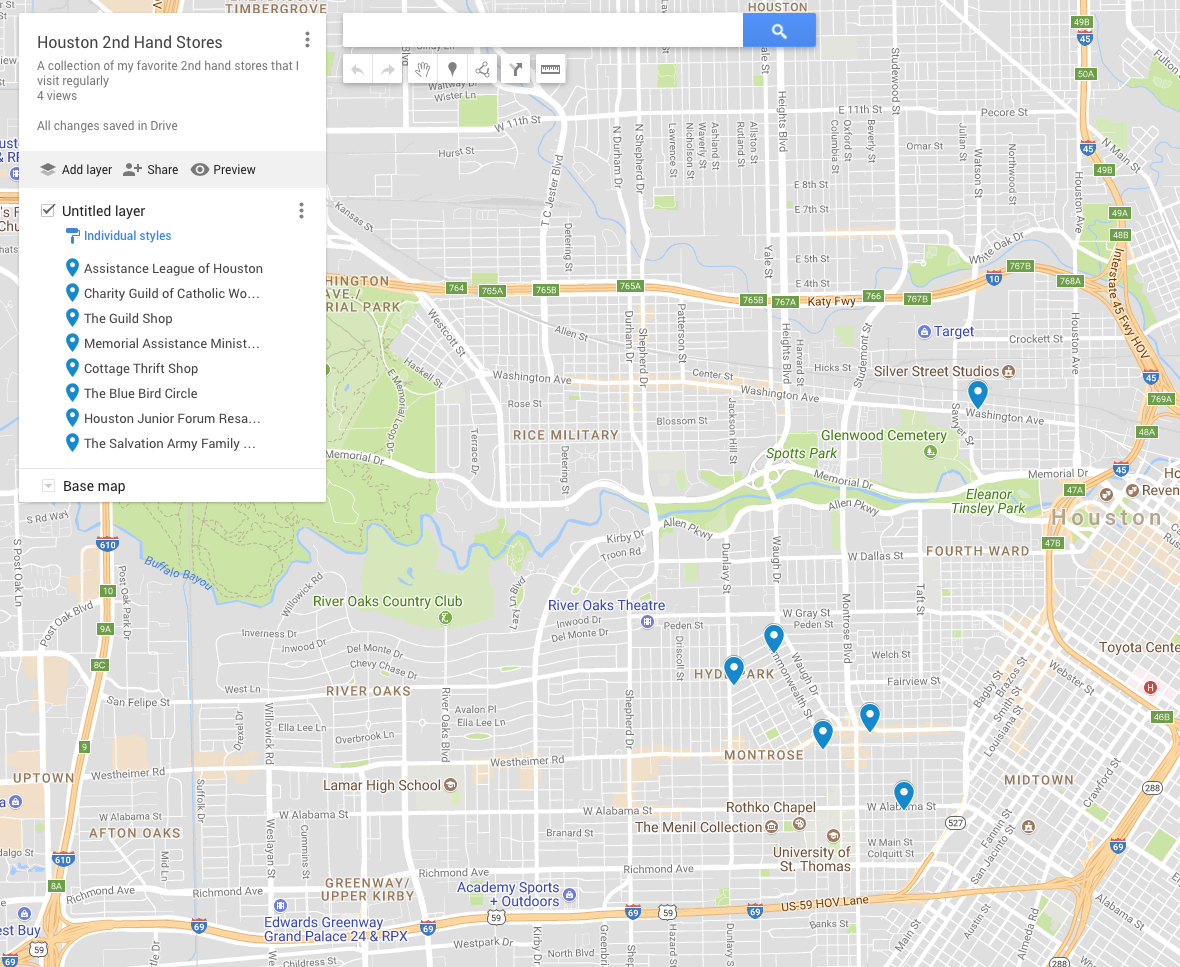Click the Base map label
Viewport: 1180px width, 967px height.
pos(94,486)
